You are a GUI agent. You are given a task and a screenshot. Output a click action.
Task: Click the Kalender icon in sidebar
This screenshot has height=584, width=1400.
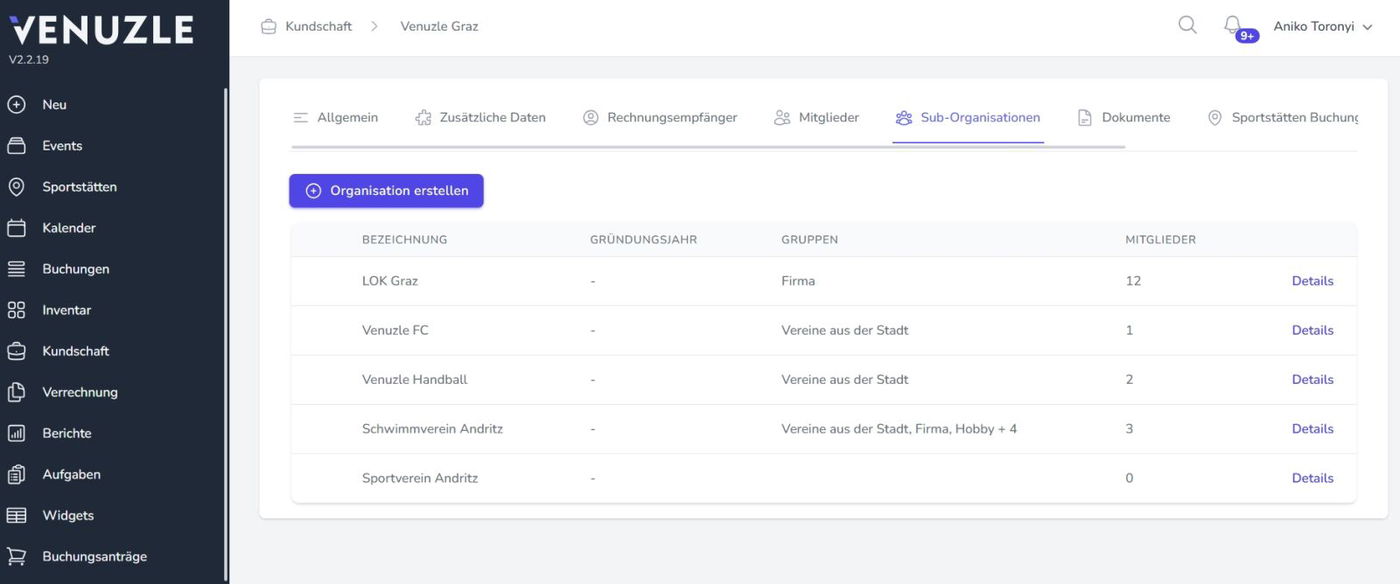[x=16, y=228]
